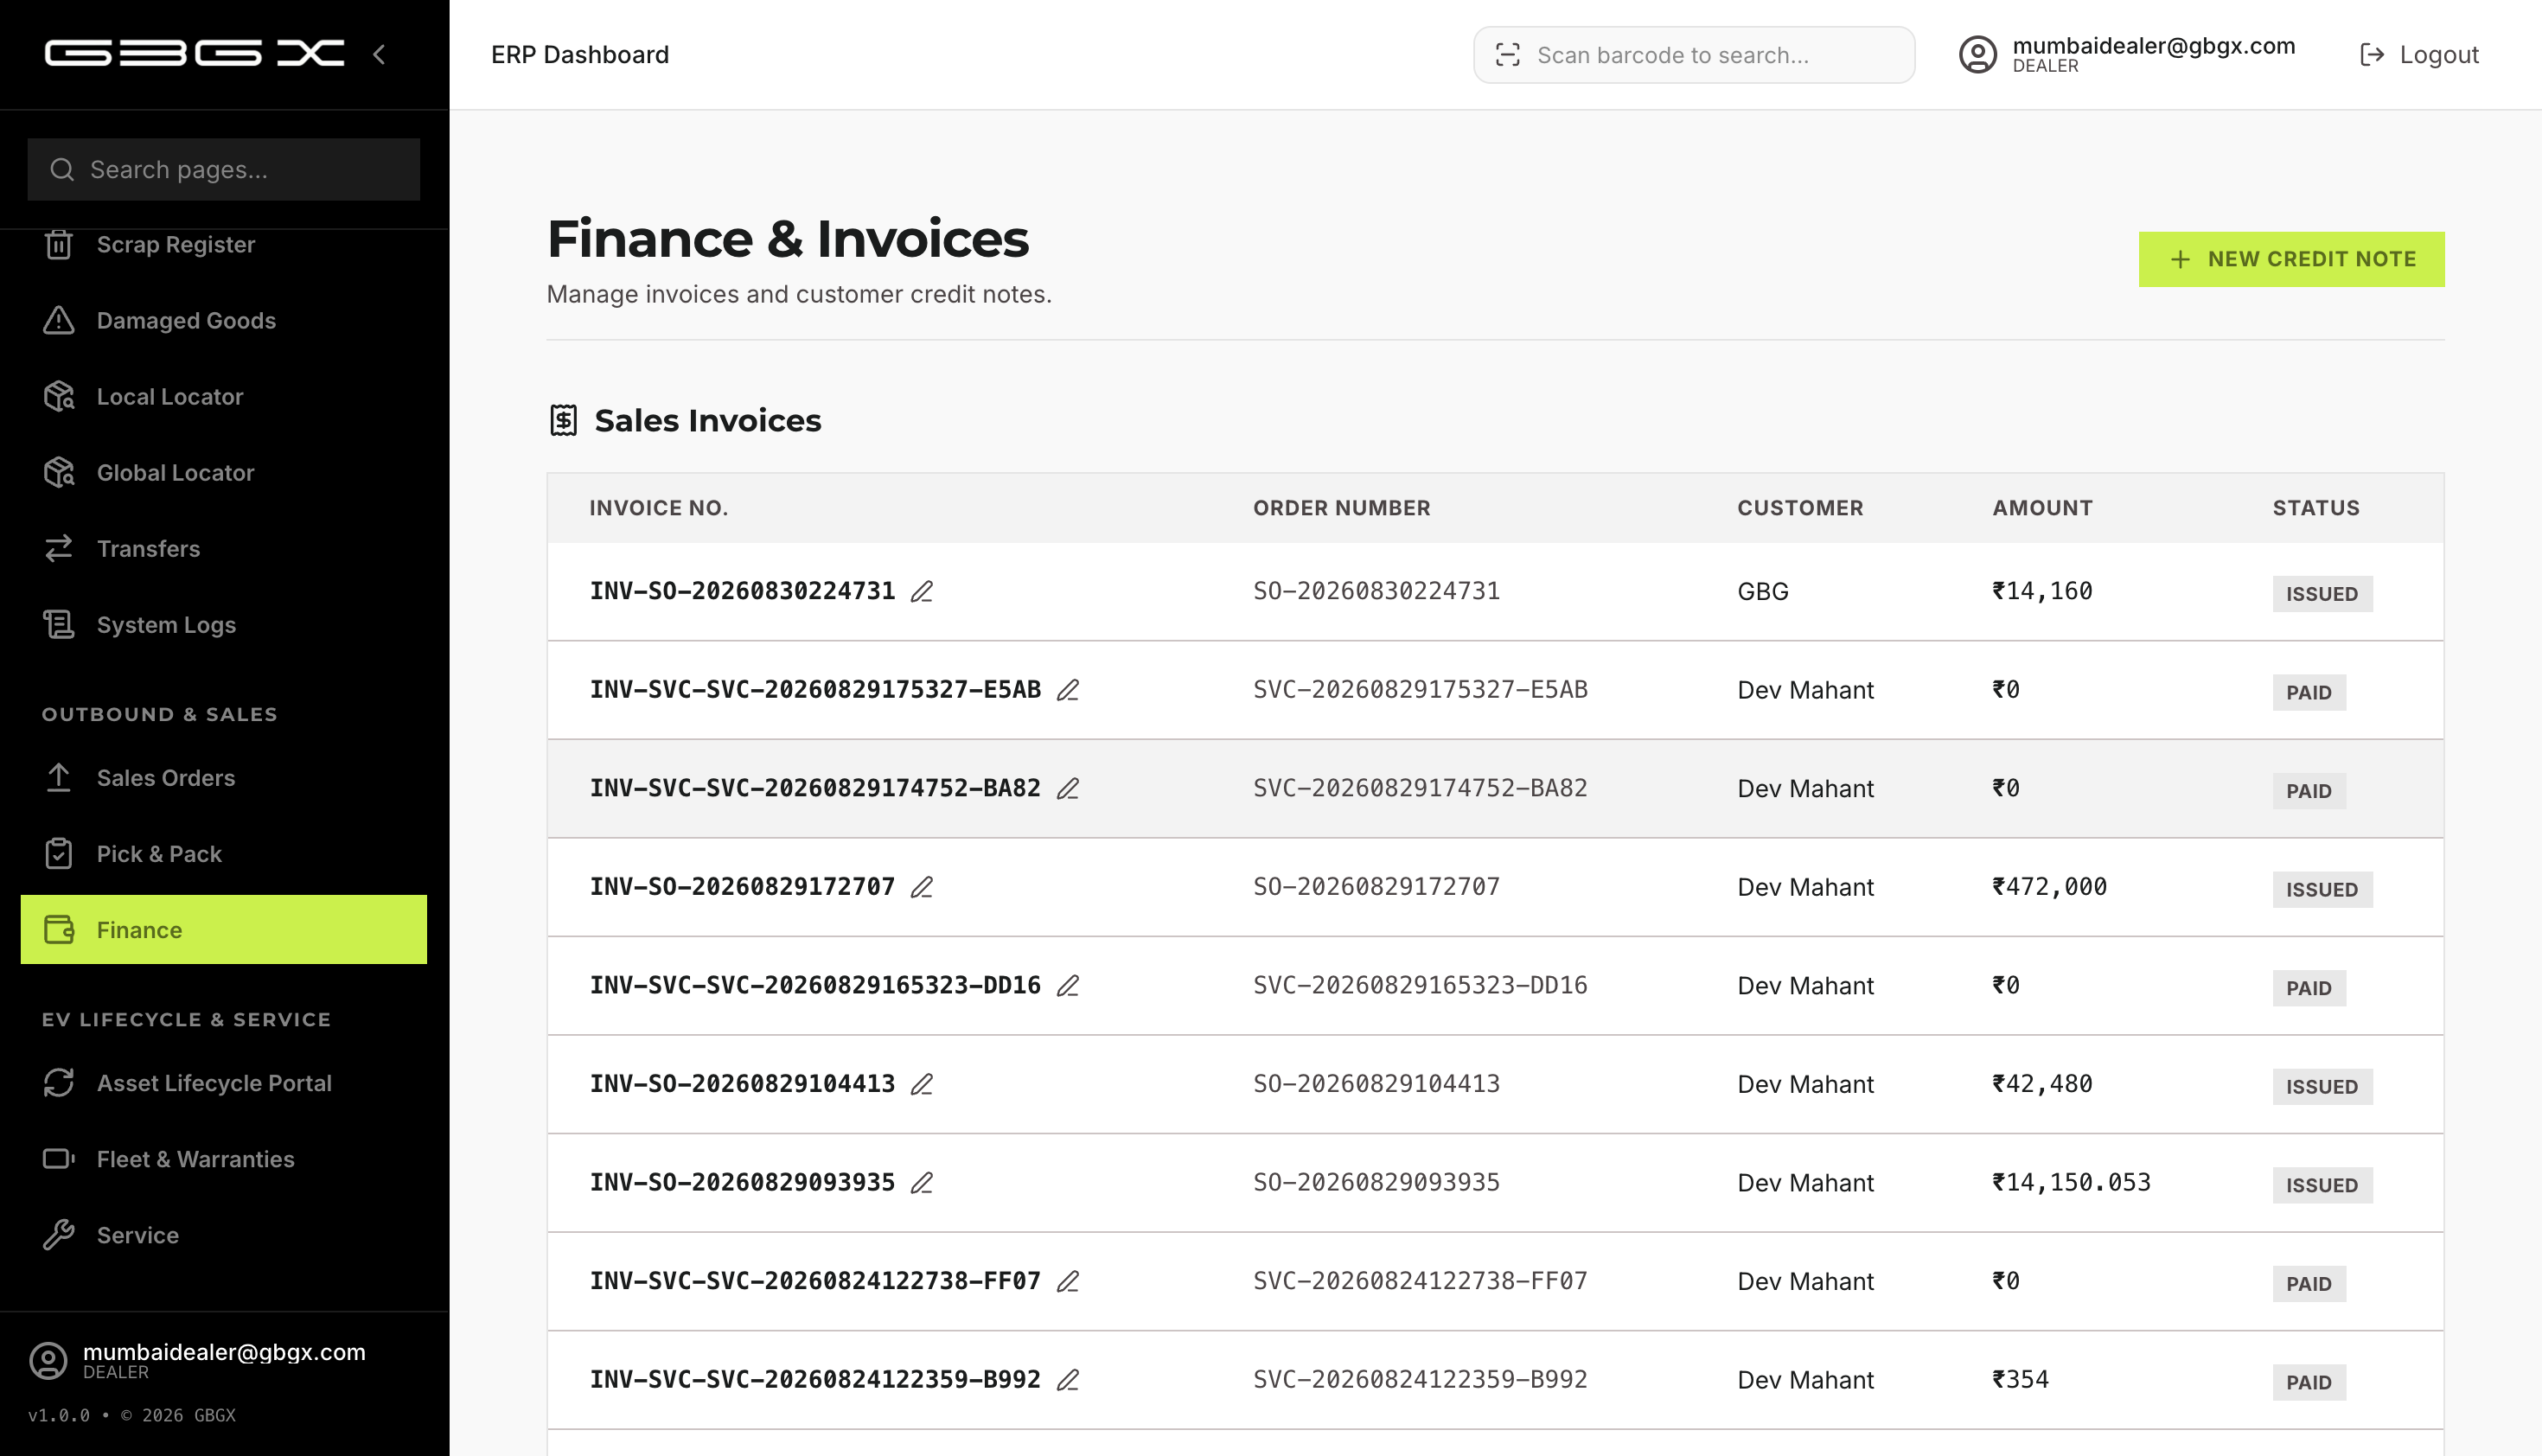The width and height of the screenshot is (2542, 1456).
Task: Click customer GBG in first row
Action: pos(1763,591)
